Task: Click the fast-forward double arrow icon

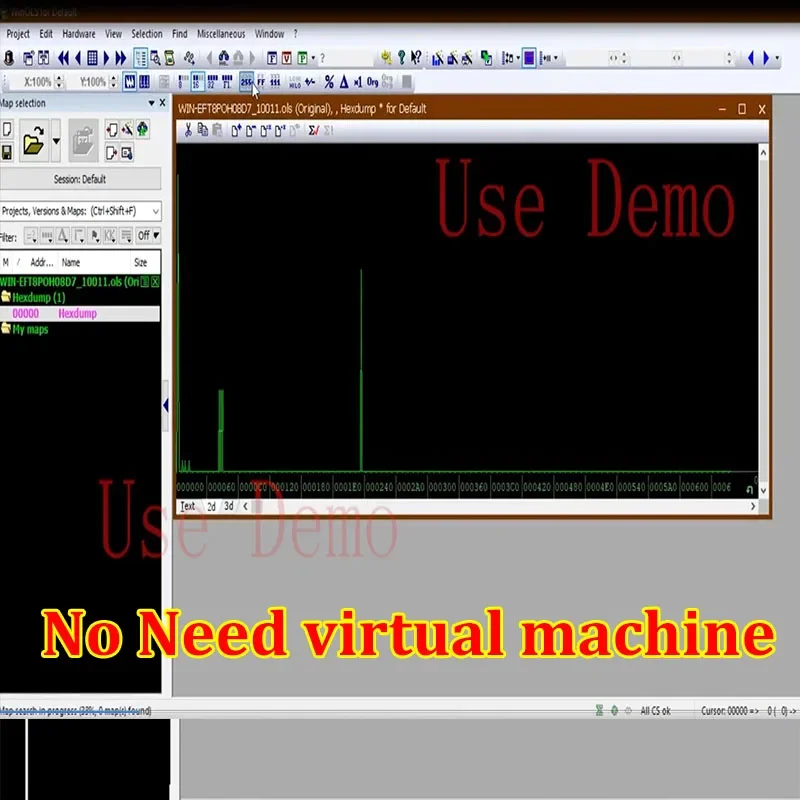Action: [120, 58]
